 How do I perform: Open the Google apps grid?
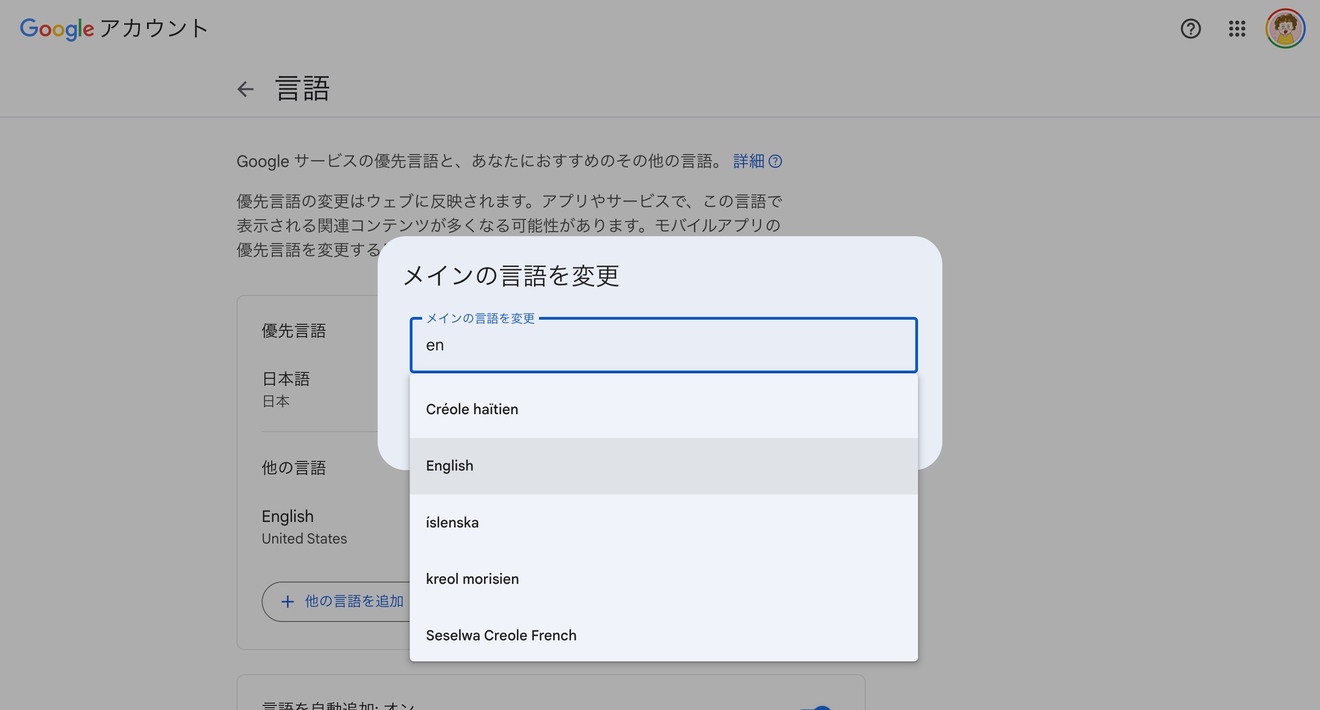click(x=1237, y=29)
